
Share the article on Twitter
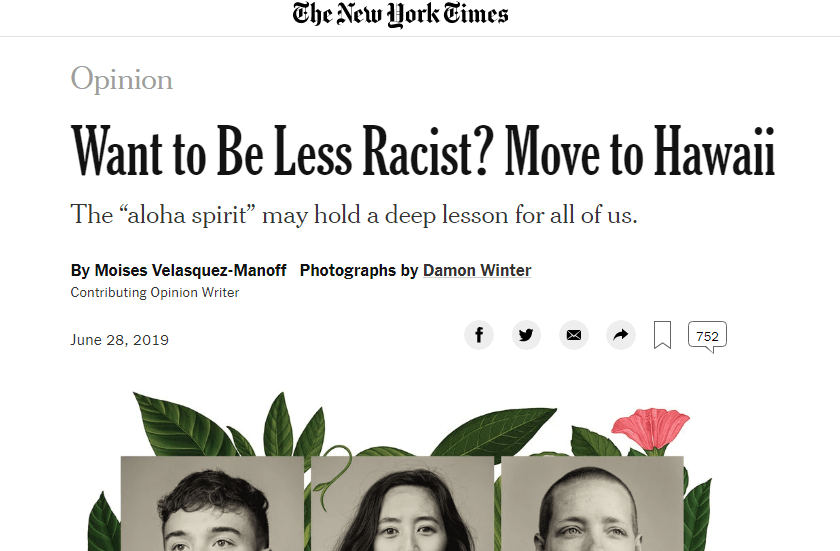[526, 335]
